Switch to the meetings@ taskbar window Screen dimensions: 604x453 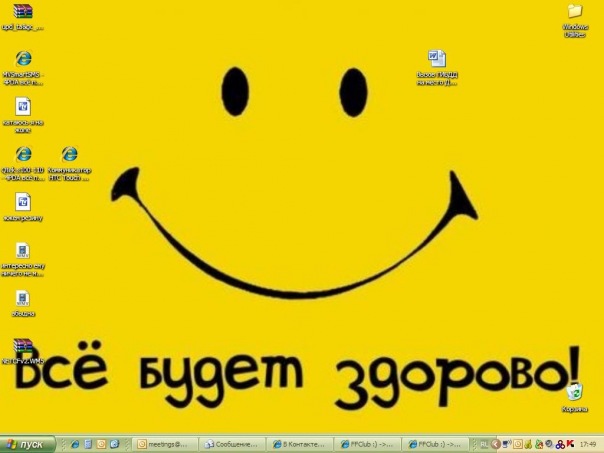166,444
